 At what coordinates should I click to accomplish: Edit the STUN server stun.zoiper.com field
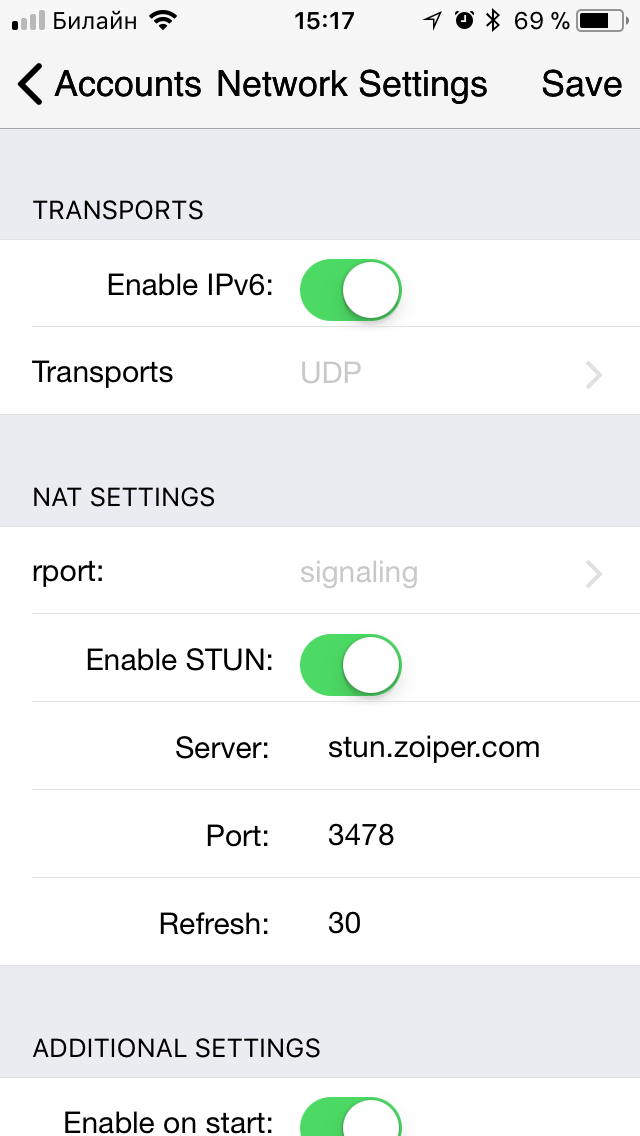[433, 747]
